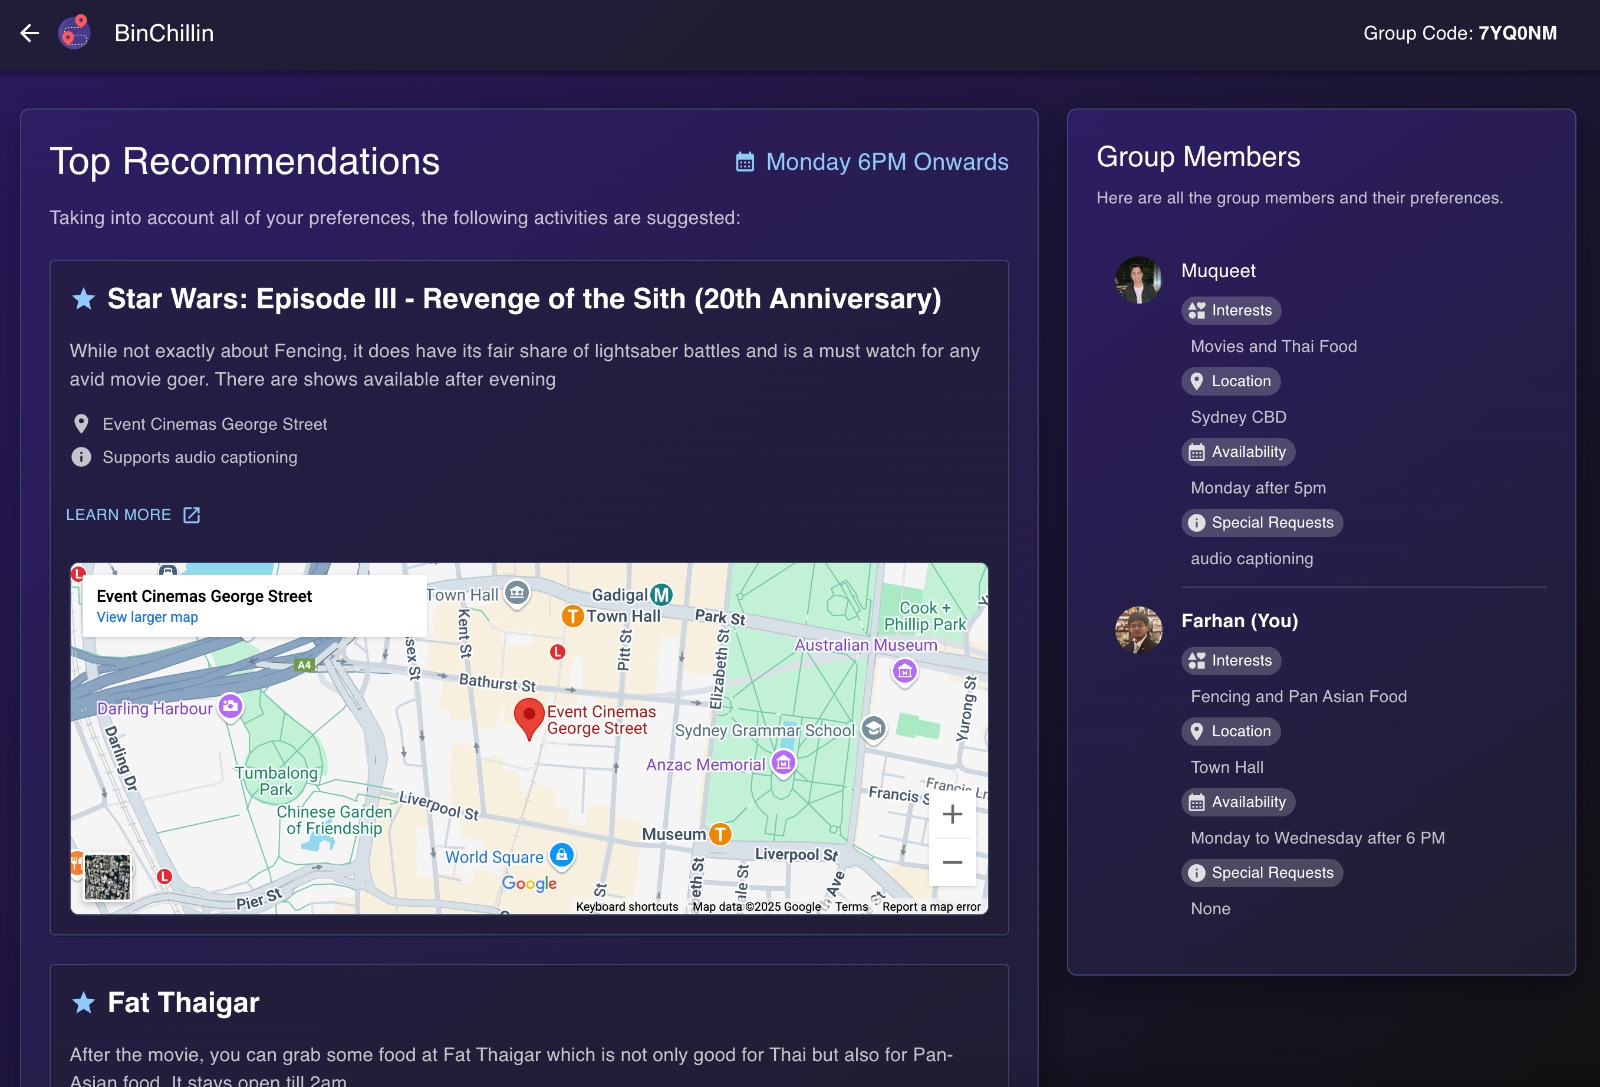Select the member name Muqueet

tap(1218, 271)
